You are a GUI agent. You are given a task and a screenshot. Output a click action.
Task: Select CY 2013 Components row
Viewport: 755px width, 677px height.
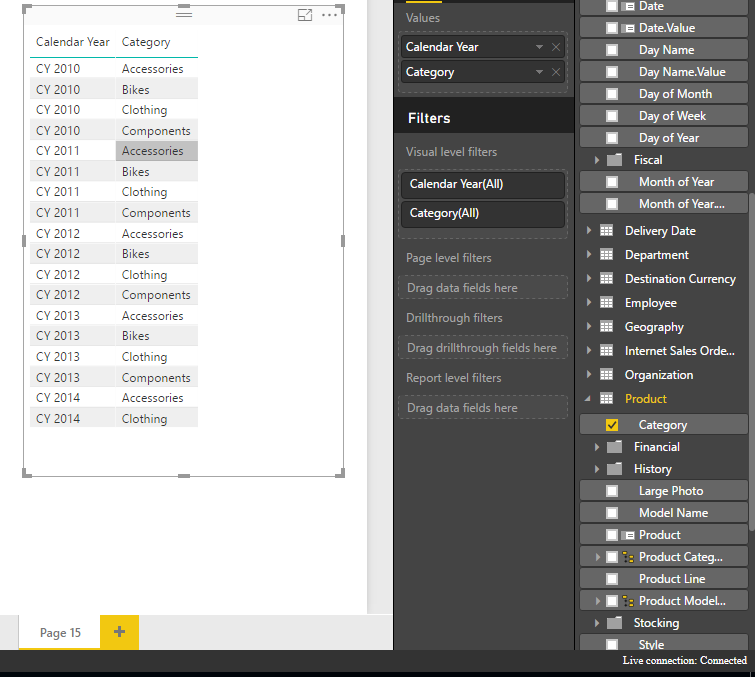pyautogui.click(x=114, y=378)
